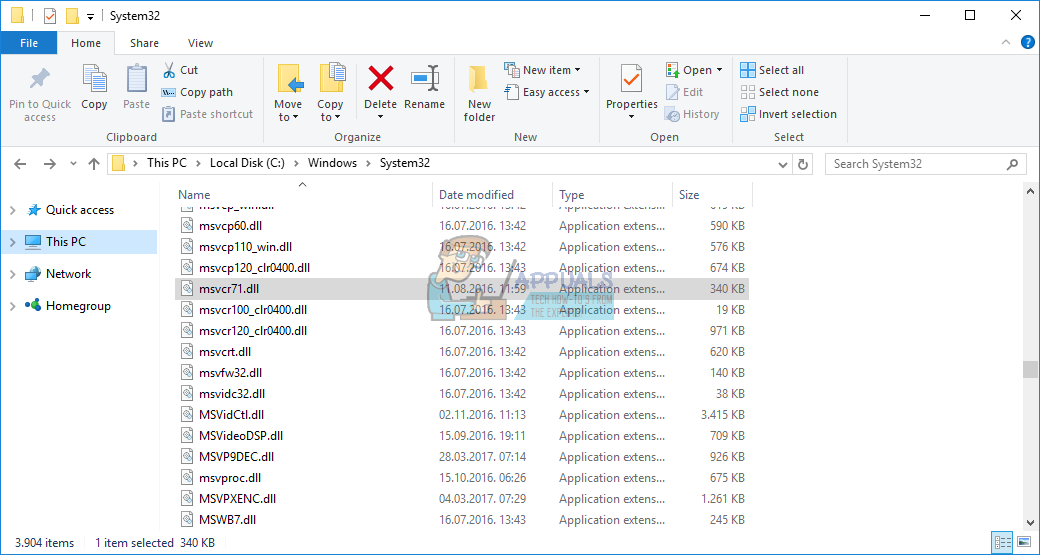Click the Copy icon in Clipboard group

coord(94,80)
